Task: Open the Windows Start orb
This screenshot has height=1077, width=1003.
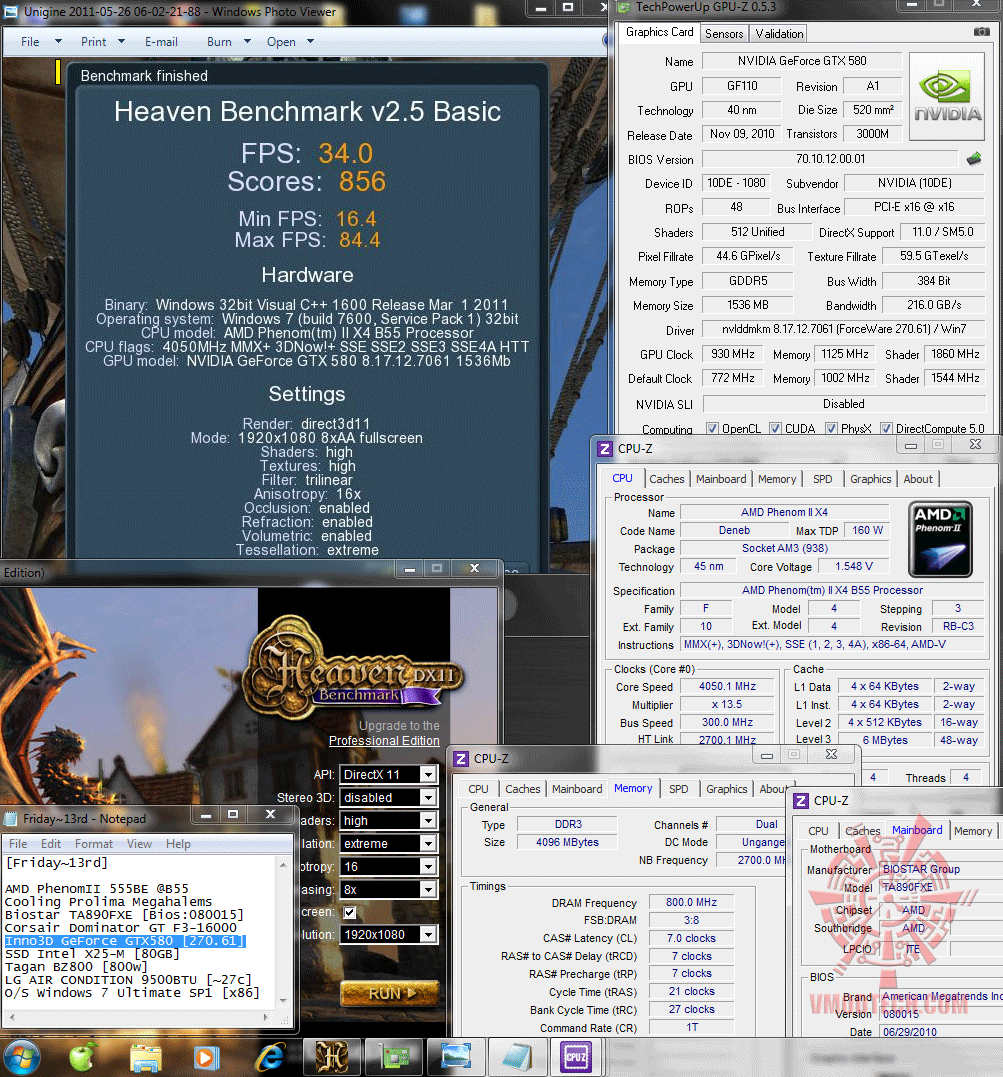Action: (x=22, y=1056)
